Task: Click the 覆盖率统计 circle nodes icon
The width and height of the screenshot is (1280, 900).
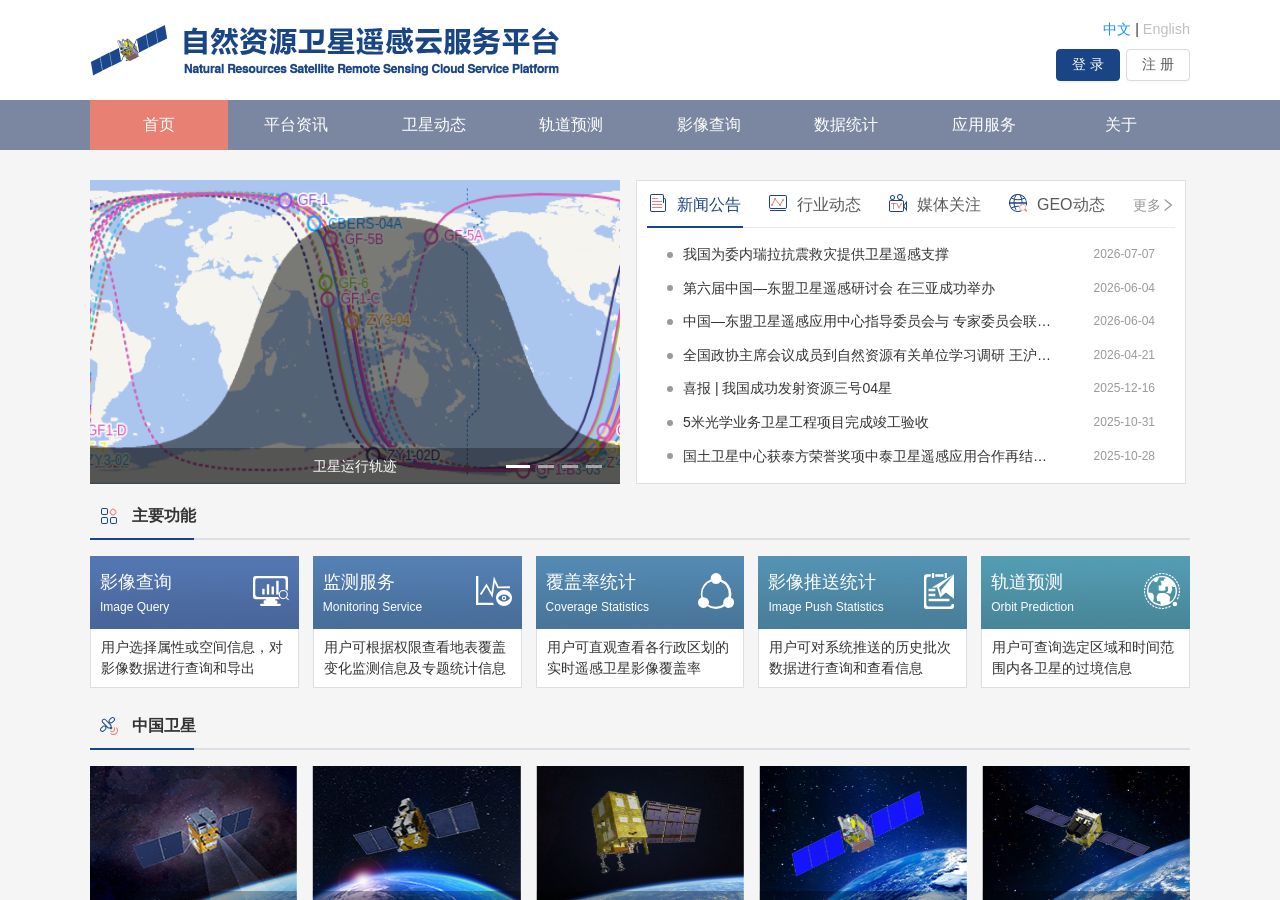Action: tap(716, 591)
